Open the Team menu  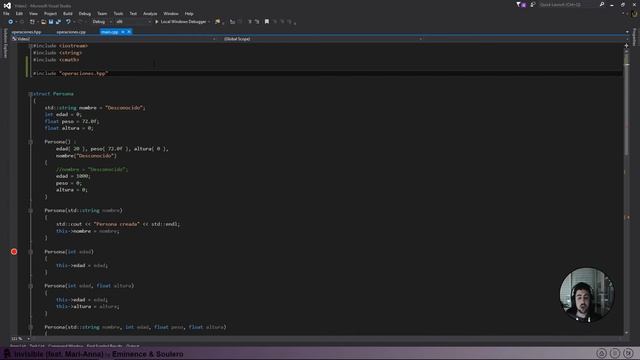point(102,13)
